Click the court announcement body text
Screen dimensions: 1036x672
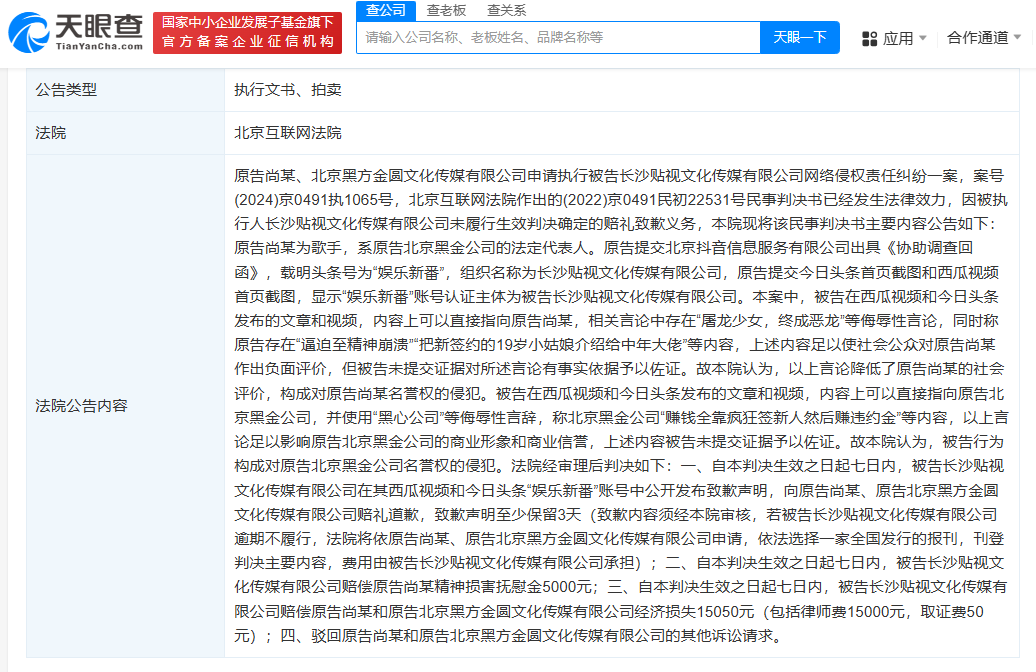coord(620,406)
